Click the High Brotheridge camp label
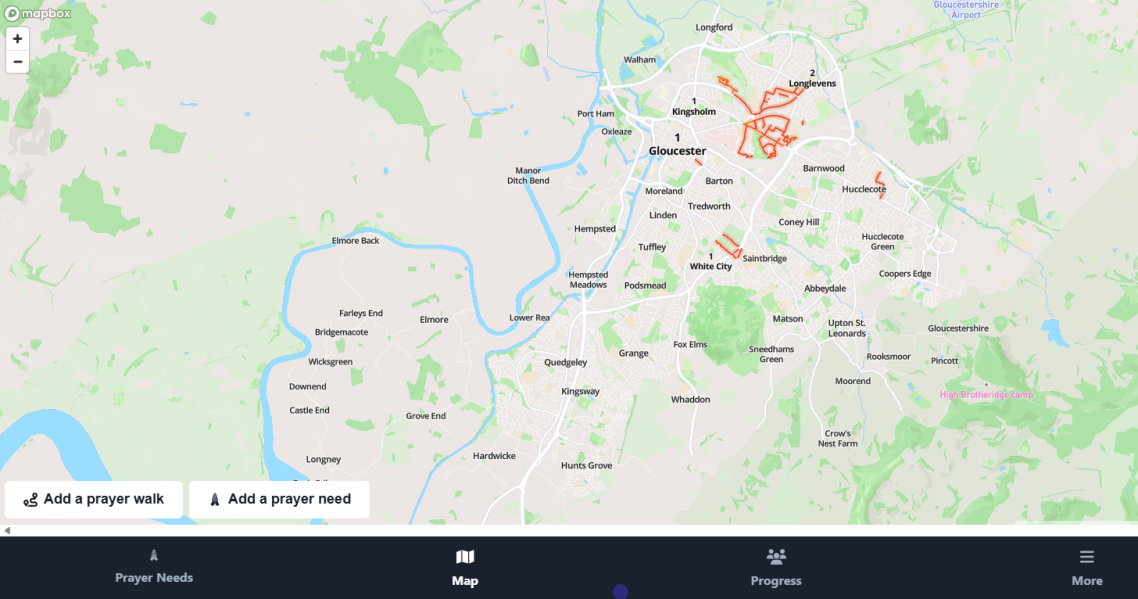The width and height of the screenshot is (1138, 599). [x=986, y=395]
